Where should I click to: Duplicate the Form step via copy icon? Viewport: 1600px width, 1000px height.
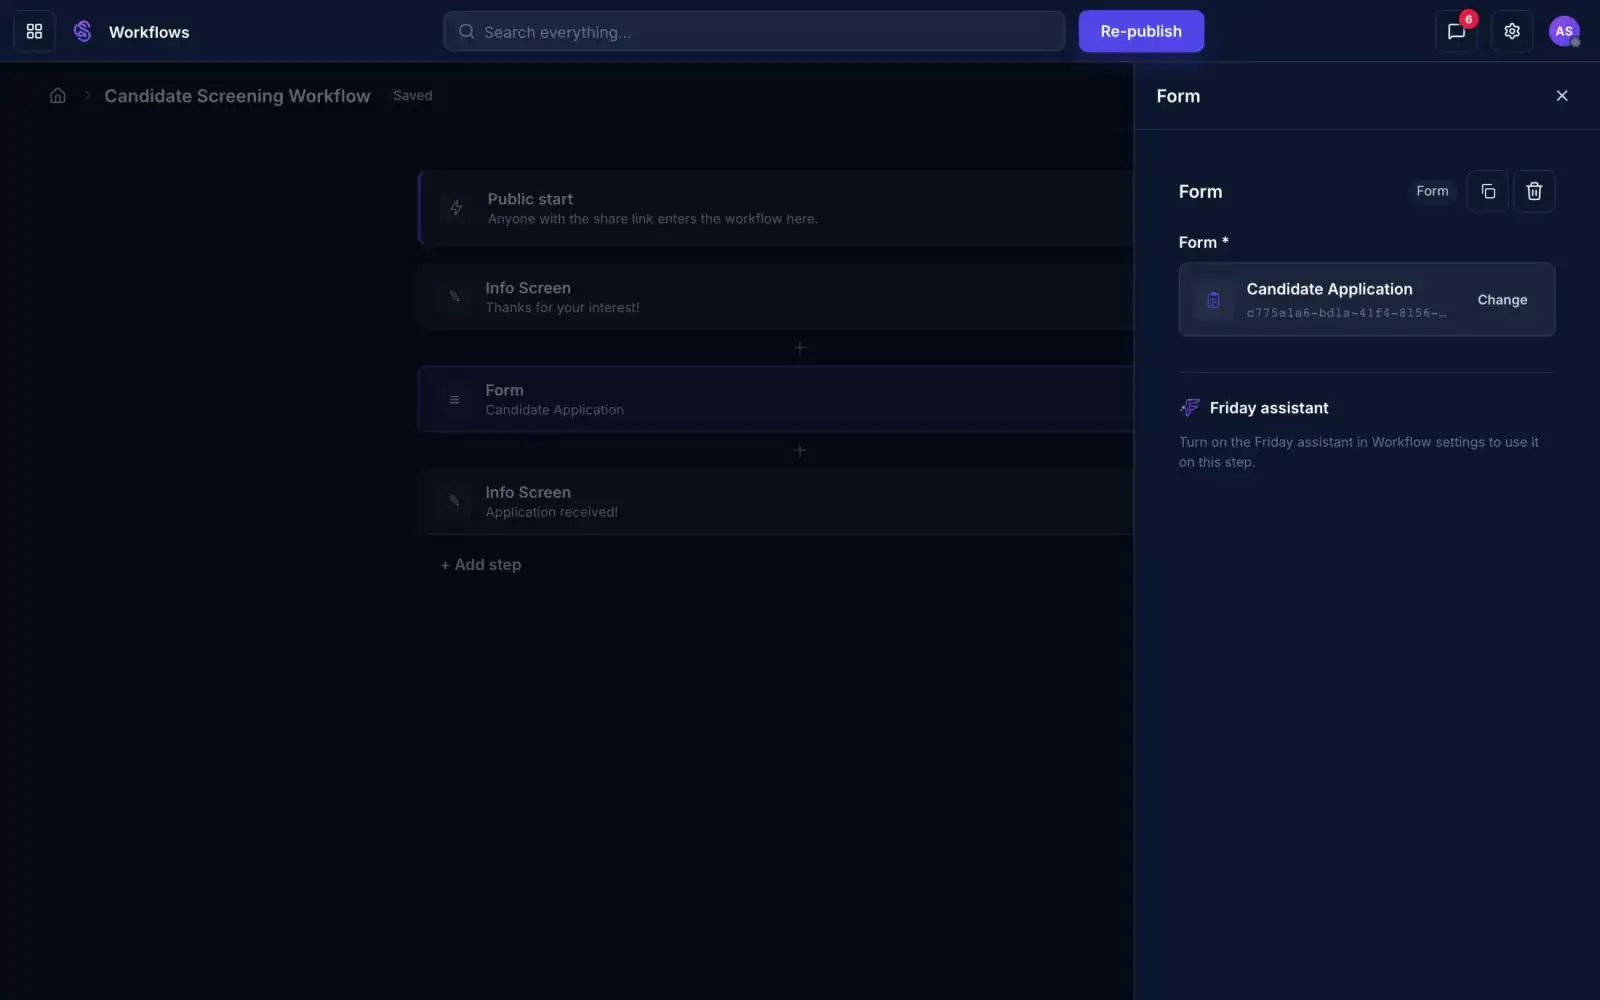coord(1488,191)
